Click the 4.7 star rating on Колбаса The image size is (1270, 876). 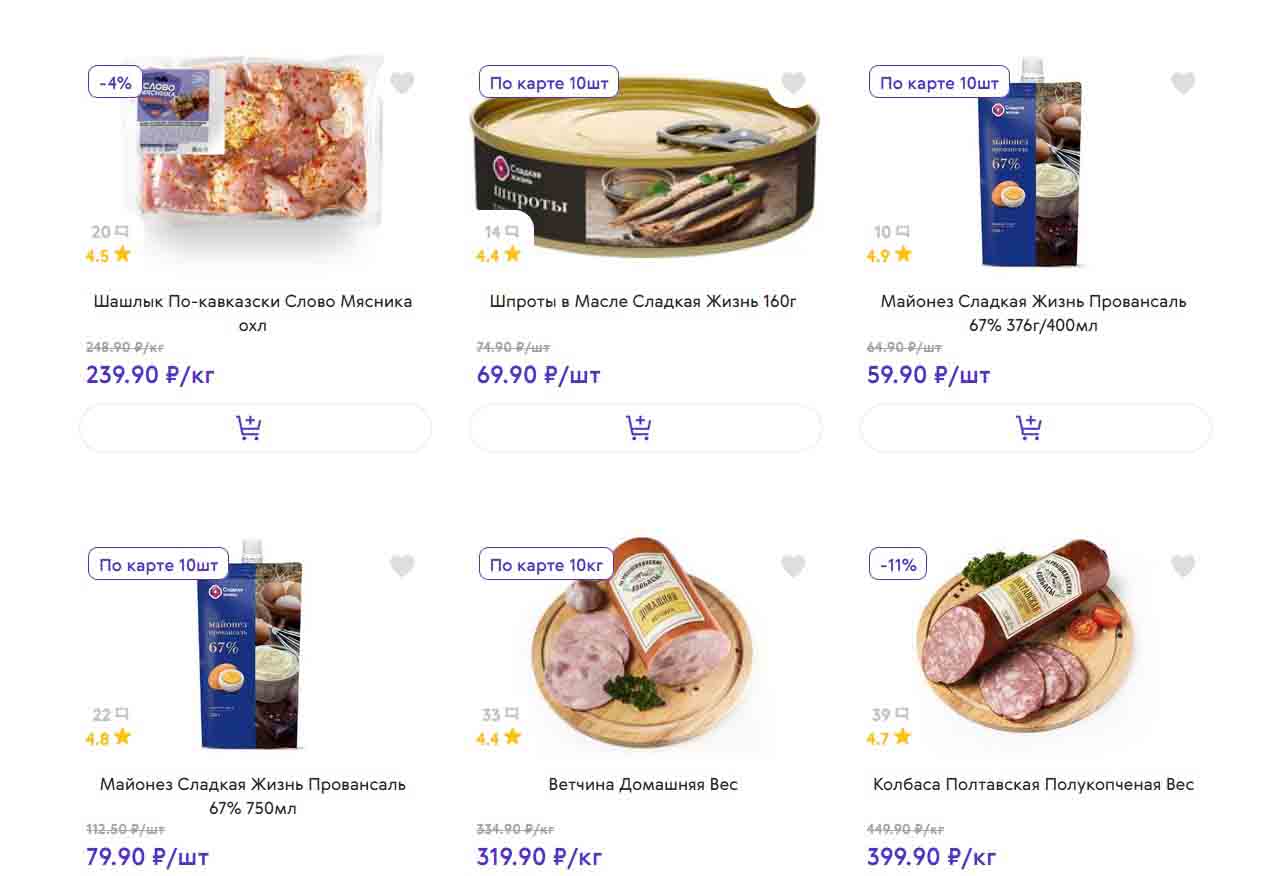889,739
